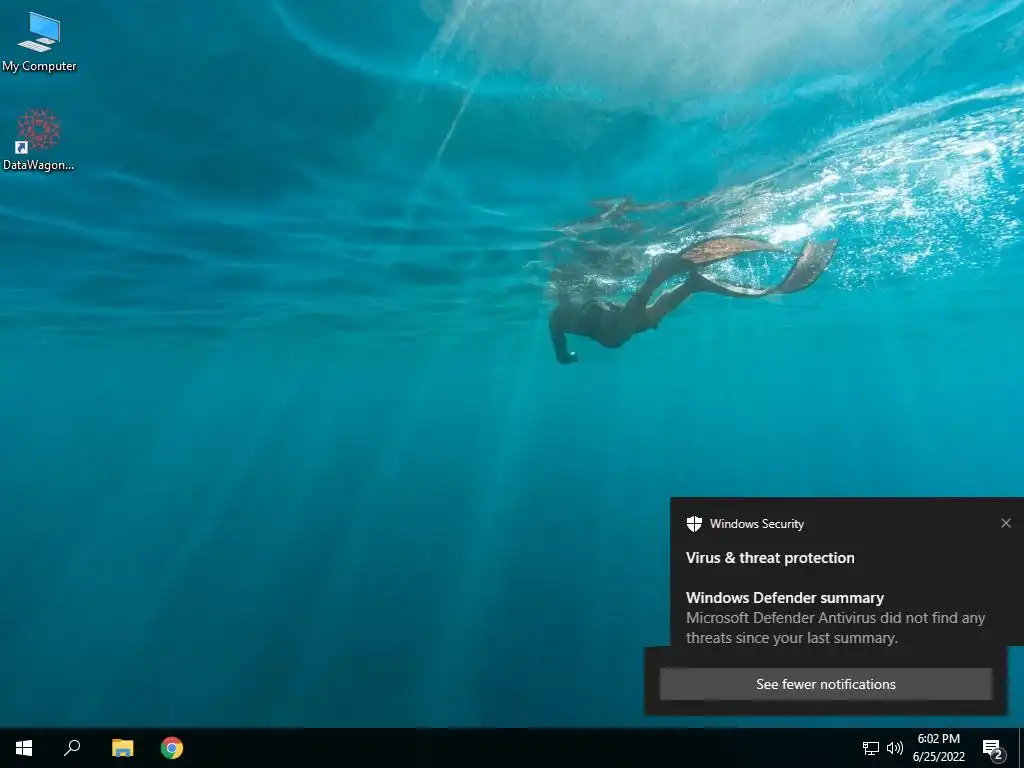Click See fewer notifications button
This screenshot has width=1024, height=768.
825,684
